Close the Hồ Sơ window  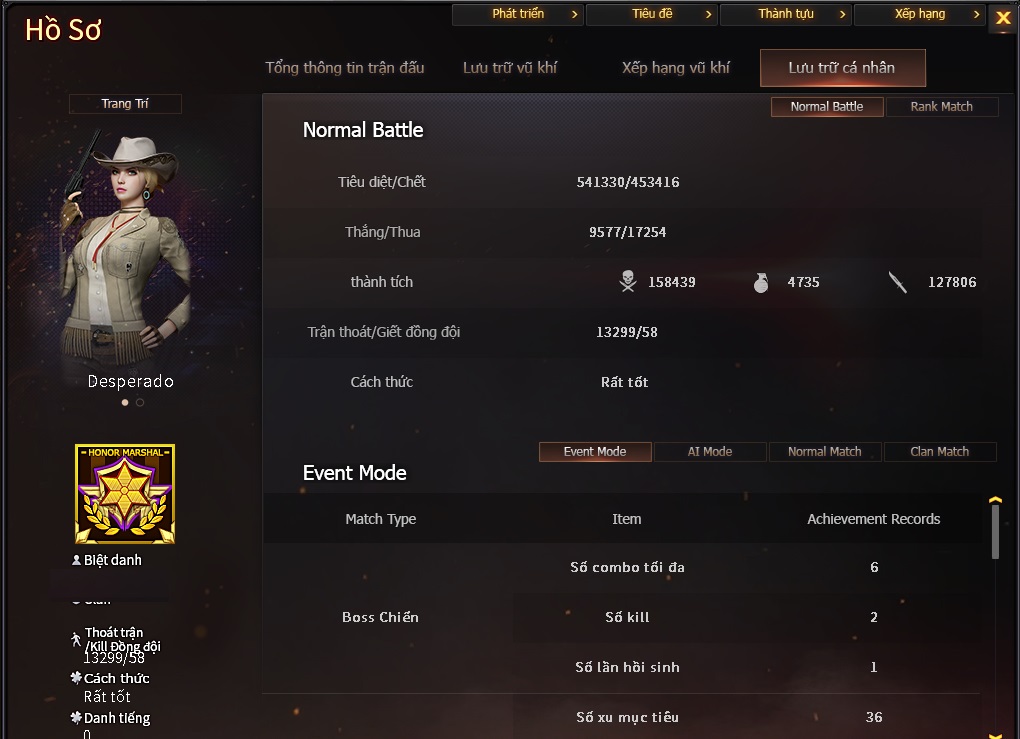(x=1003, y=18)
